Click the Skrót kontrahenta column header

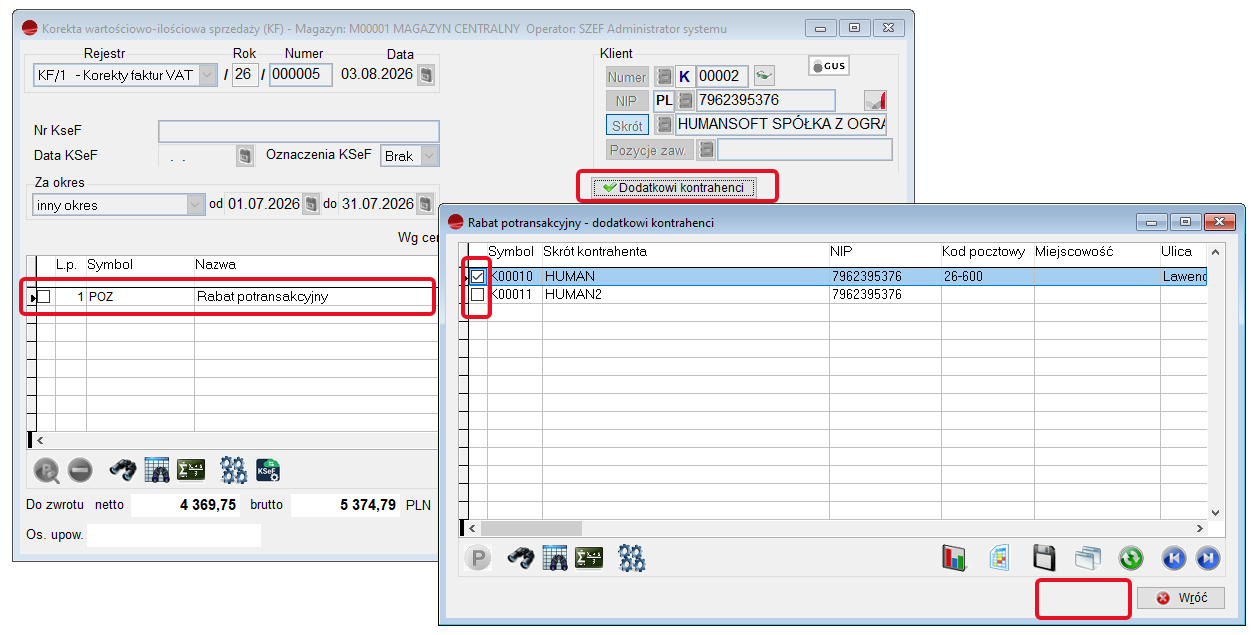[x=685, y=252]
